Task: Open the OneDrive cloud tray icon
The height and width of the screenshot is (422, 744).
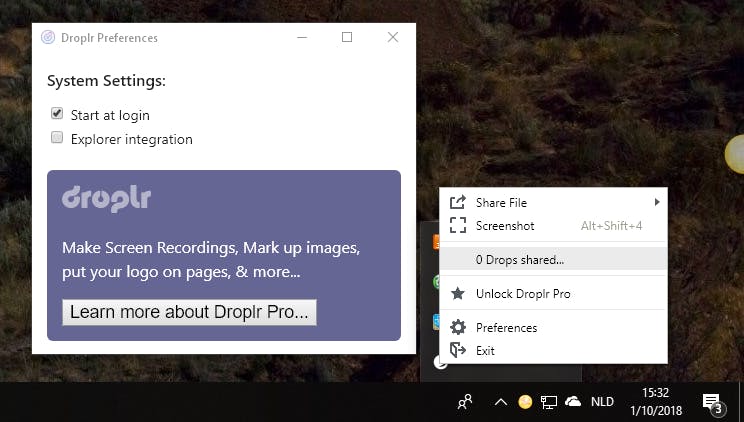Action: point(573,402)
